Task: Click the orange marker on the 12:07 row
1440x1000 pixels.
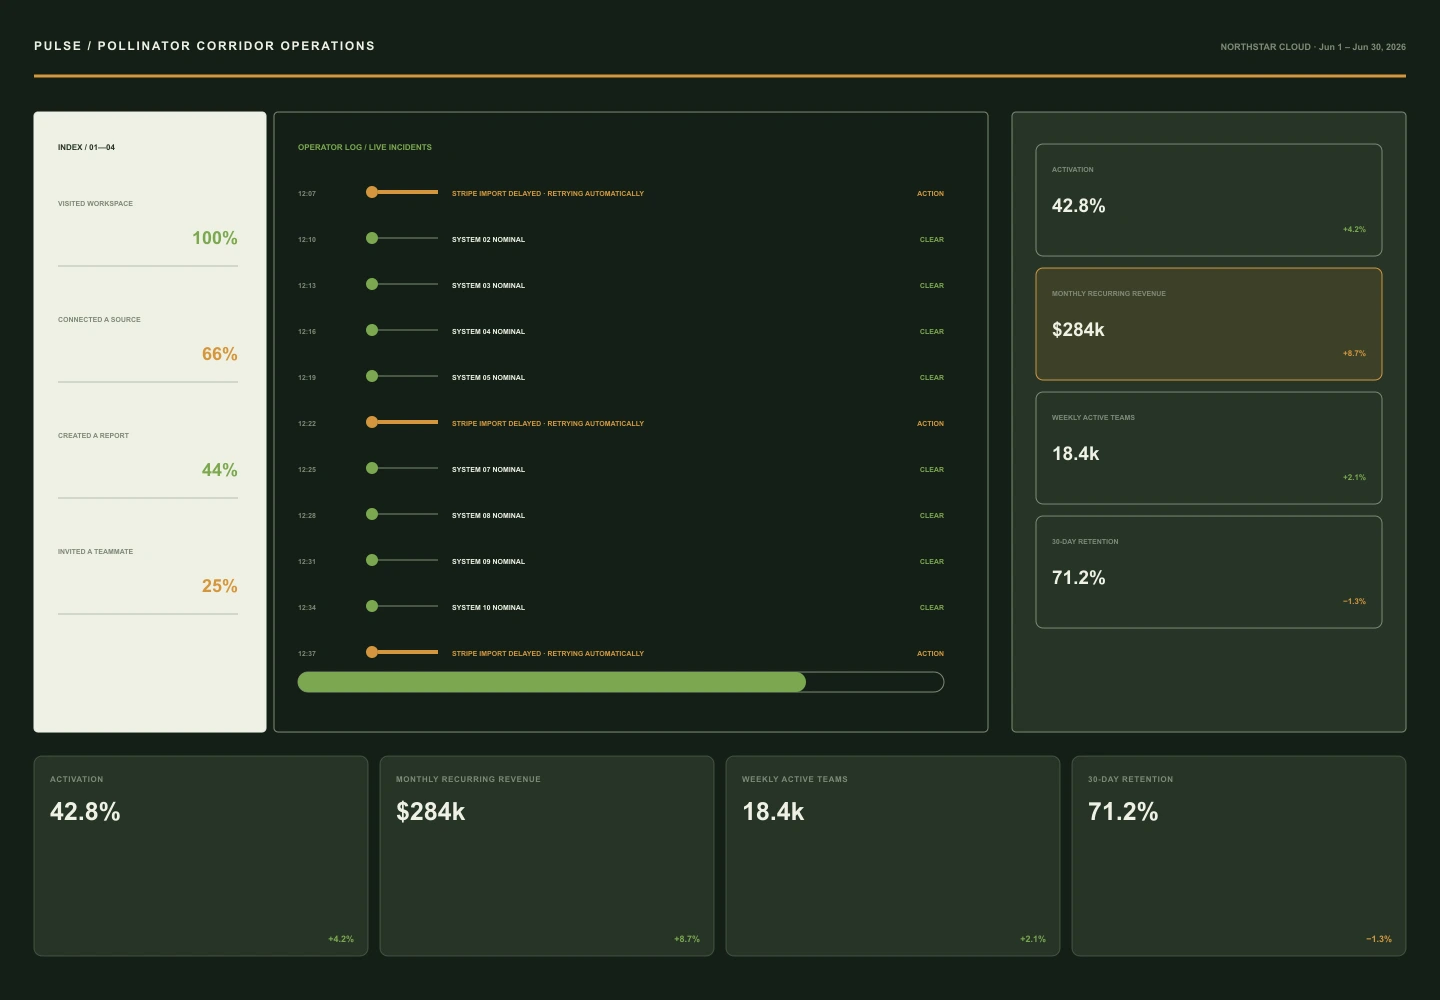Action: click(372, 192)
